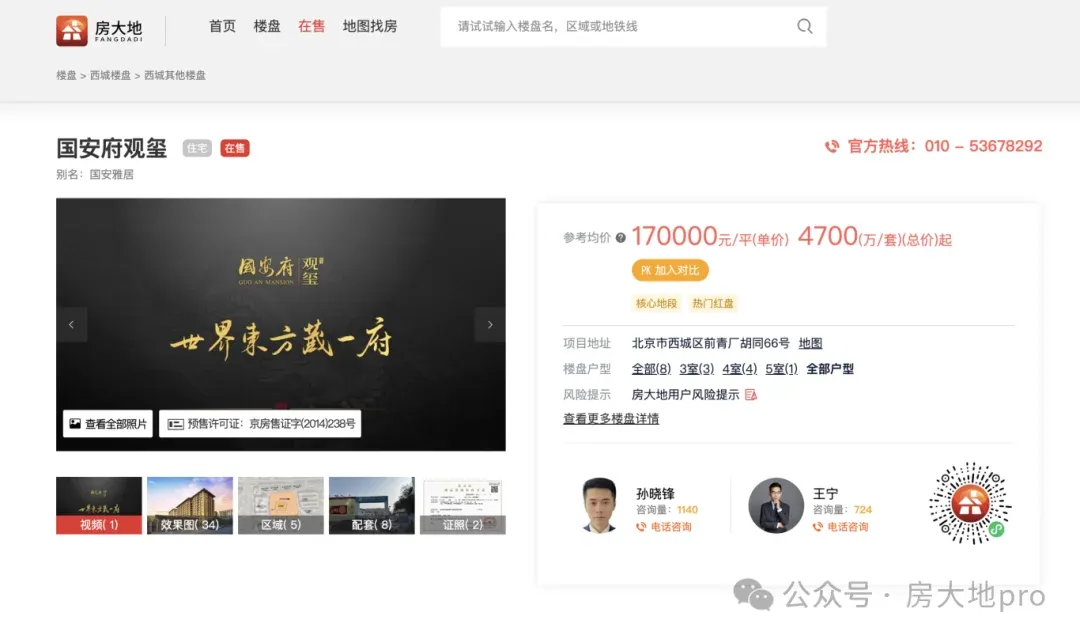Click the hotline number 010 – 53678292
The width and height of the screenshot is (1080, 639).
point(984,146)
